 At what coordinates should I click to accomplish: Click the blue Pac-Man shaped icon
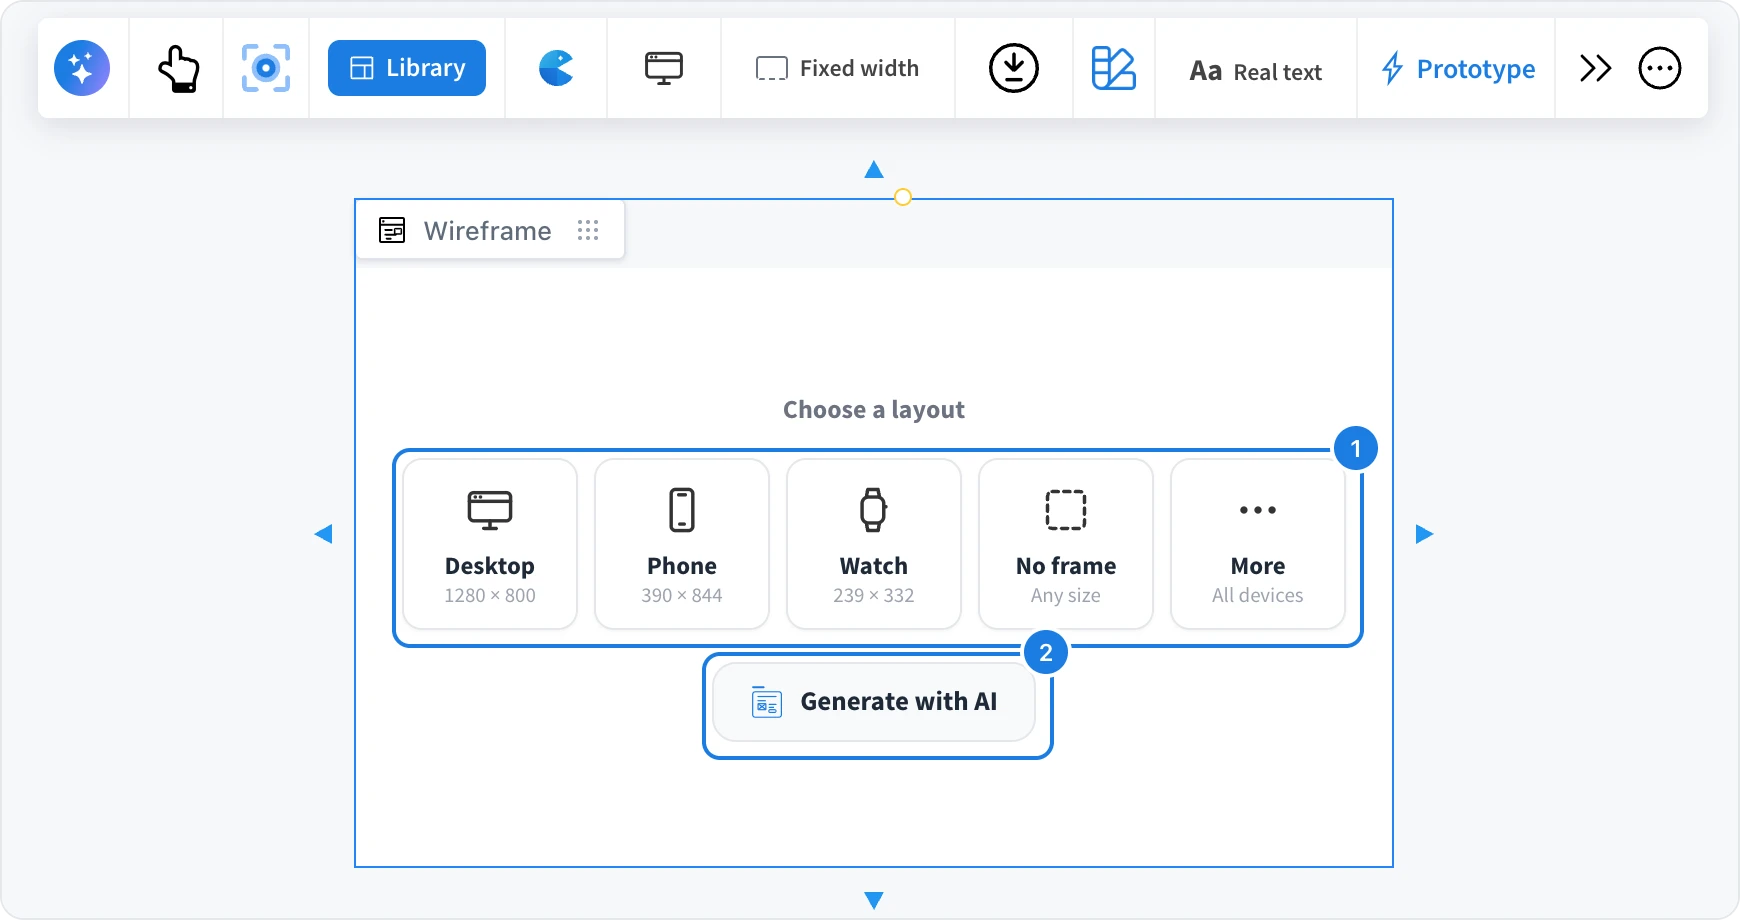coord(556,68)
